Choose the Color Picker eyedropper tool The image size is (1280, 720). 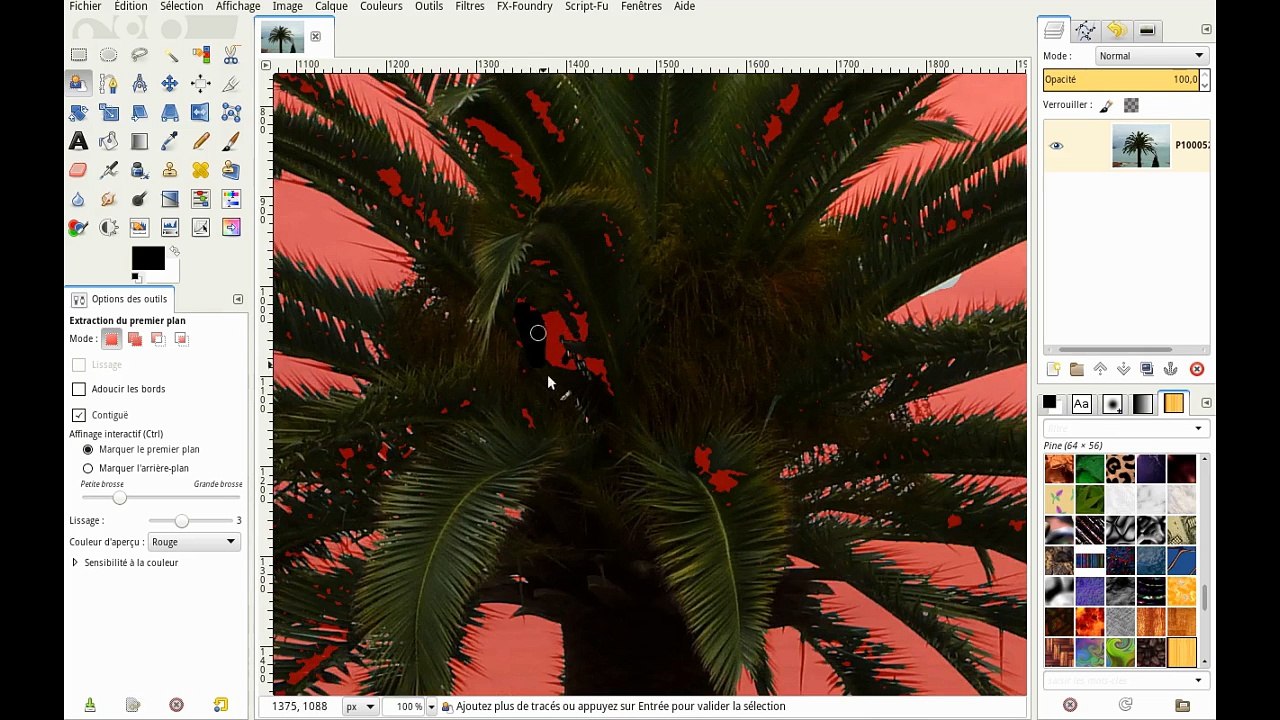point(170,142)
